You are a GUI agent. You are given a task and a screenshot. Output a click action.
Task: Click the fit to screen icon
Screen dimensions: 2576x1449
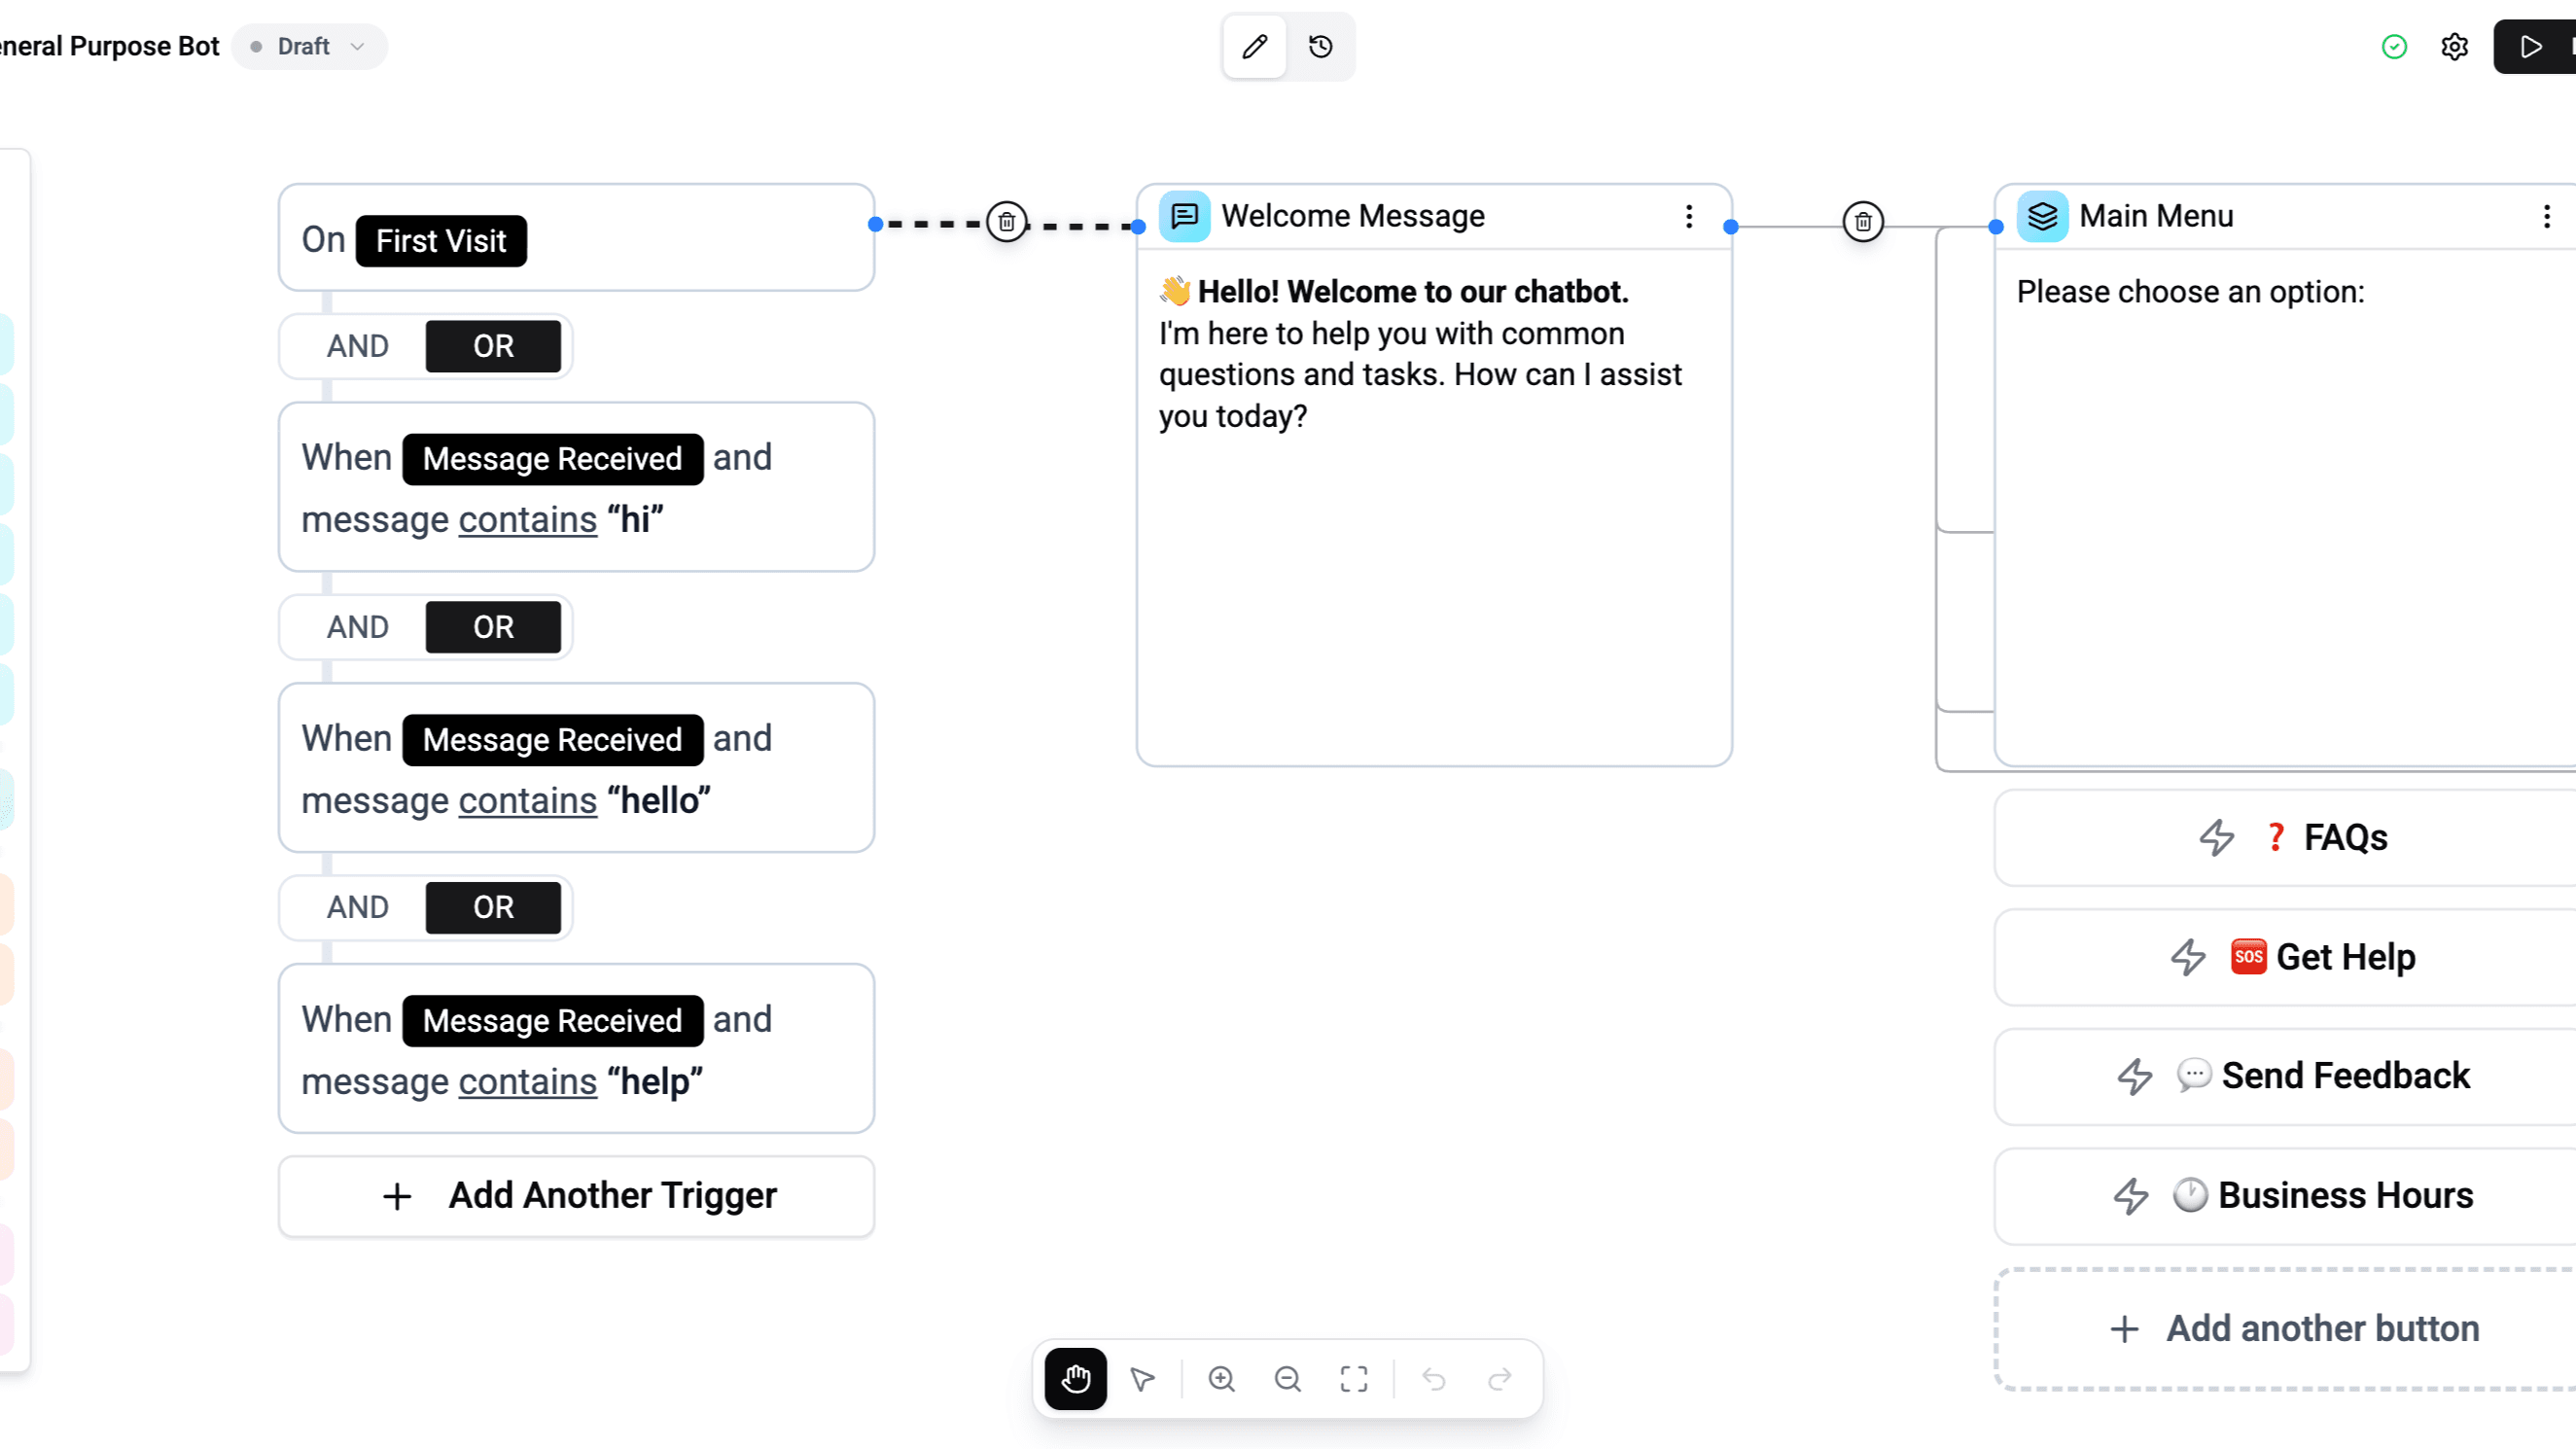(x=1354, y=1379)
